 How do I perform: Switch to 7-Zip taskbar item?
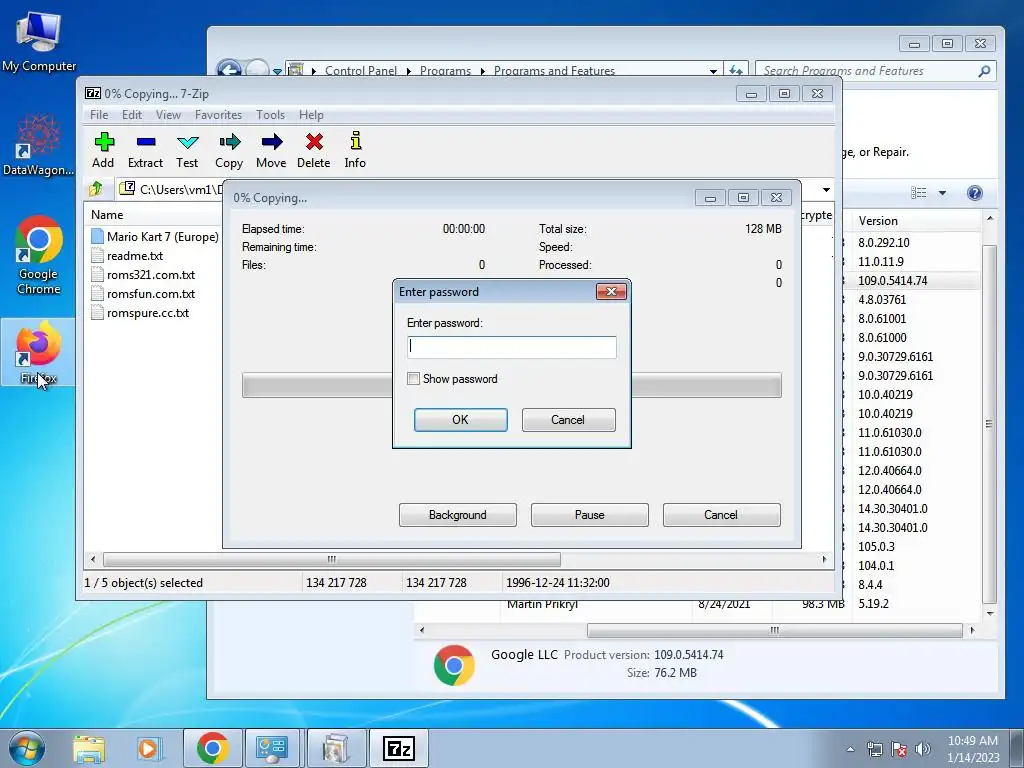399,748
